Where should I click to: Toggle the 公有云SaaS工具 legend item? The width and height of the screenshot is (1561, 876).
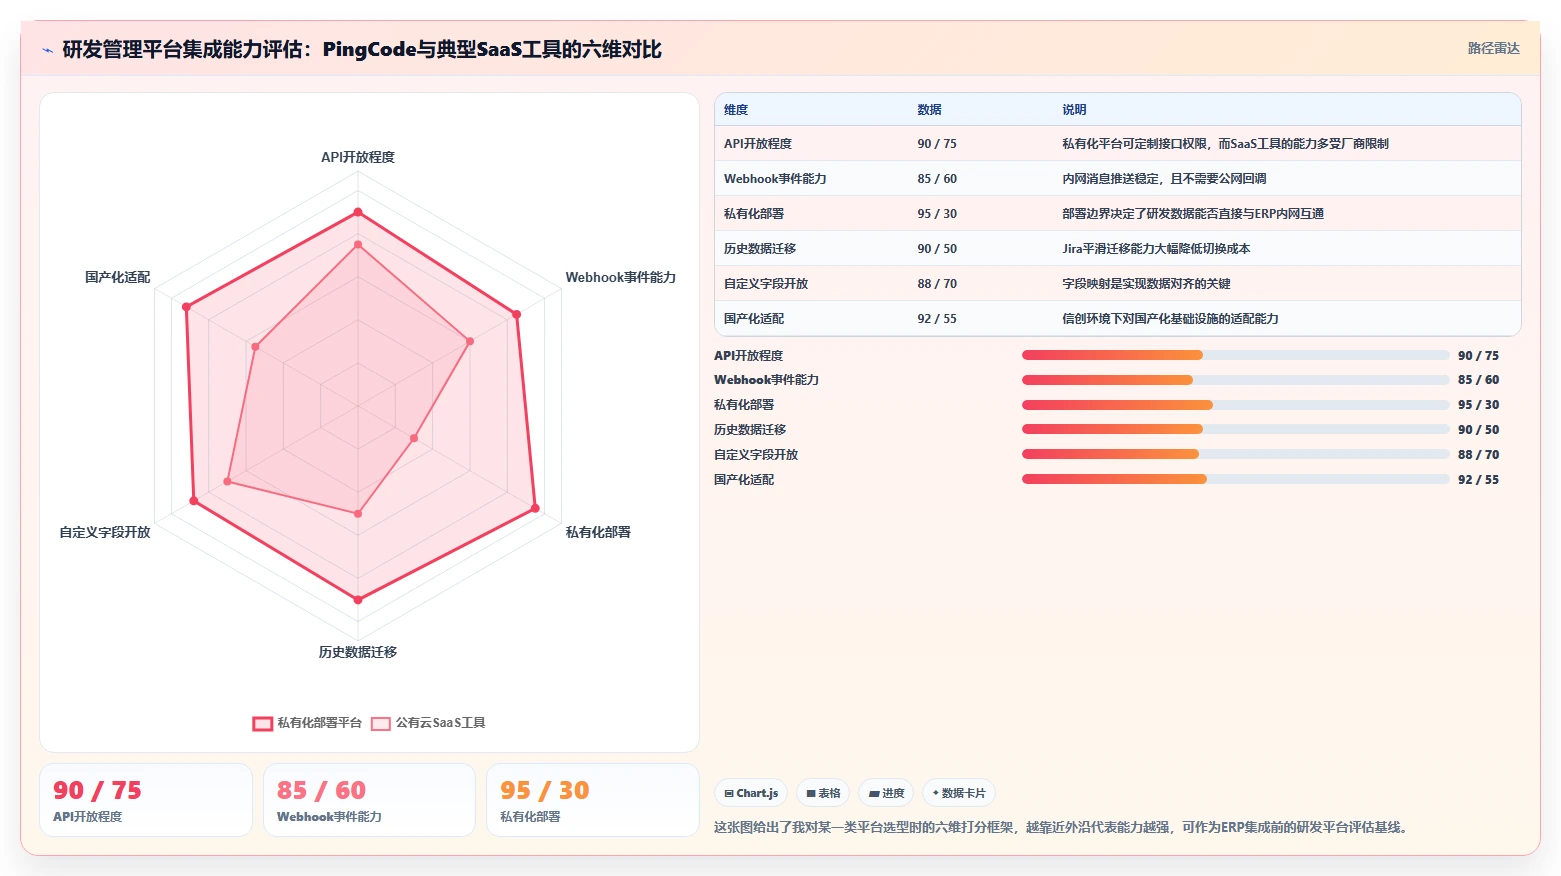point(428,723)
